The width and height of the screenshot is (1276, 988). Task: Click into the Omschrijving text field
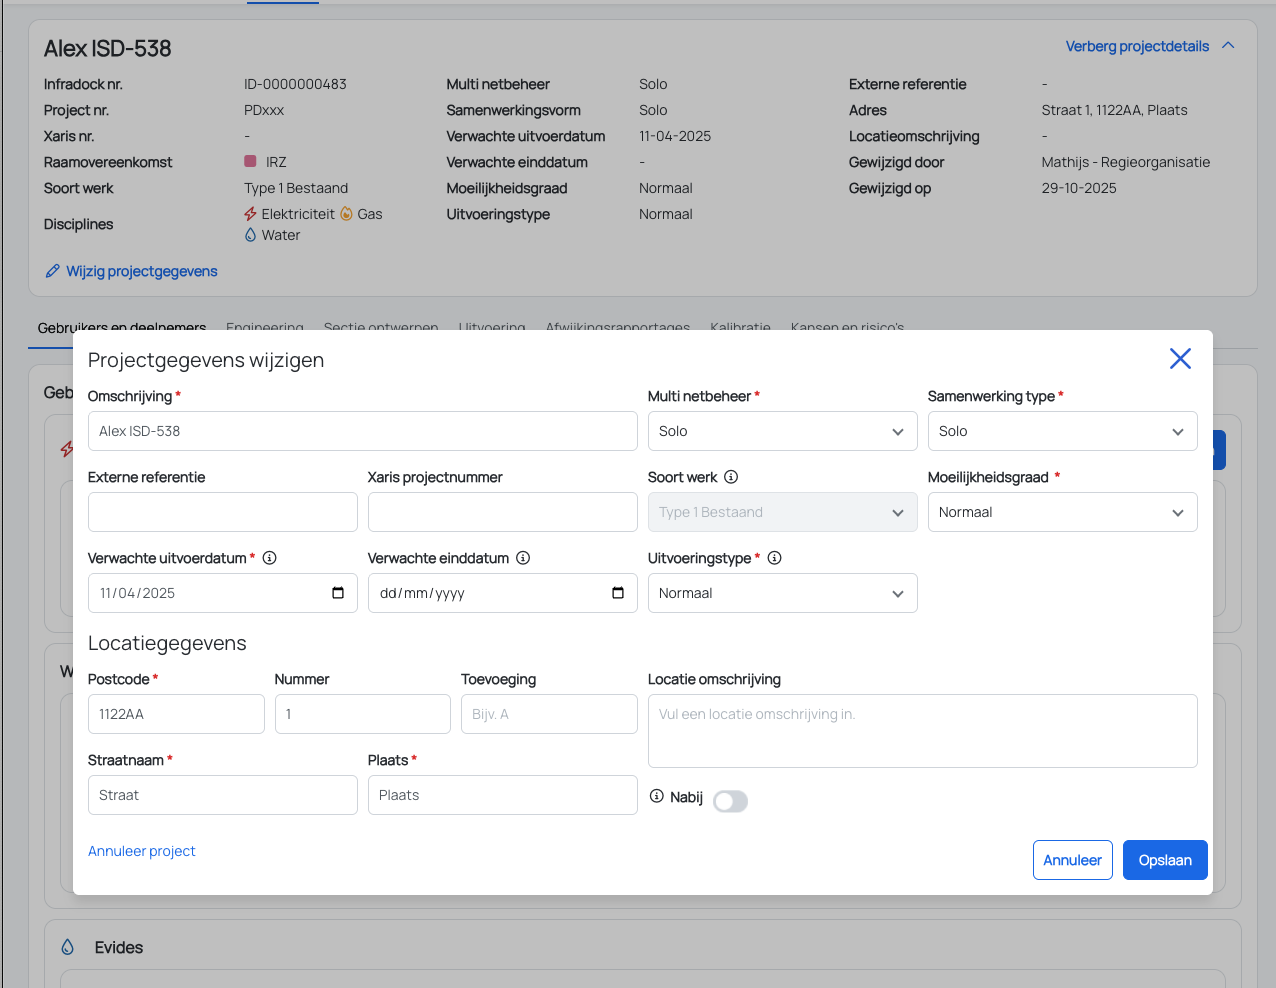362,431
